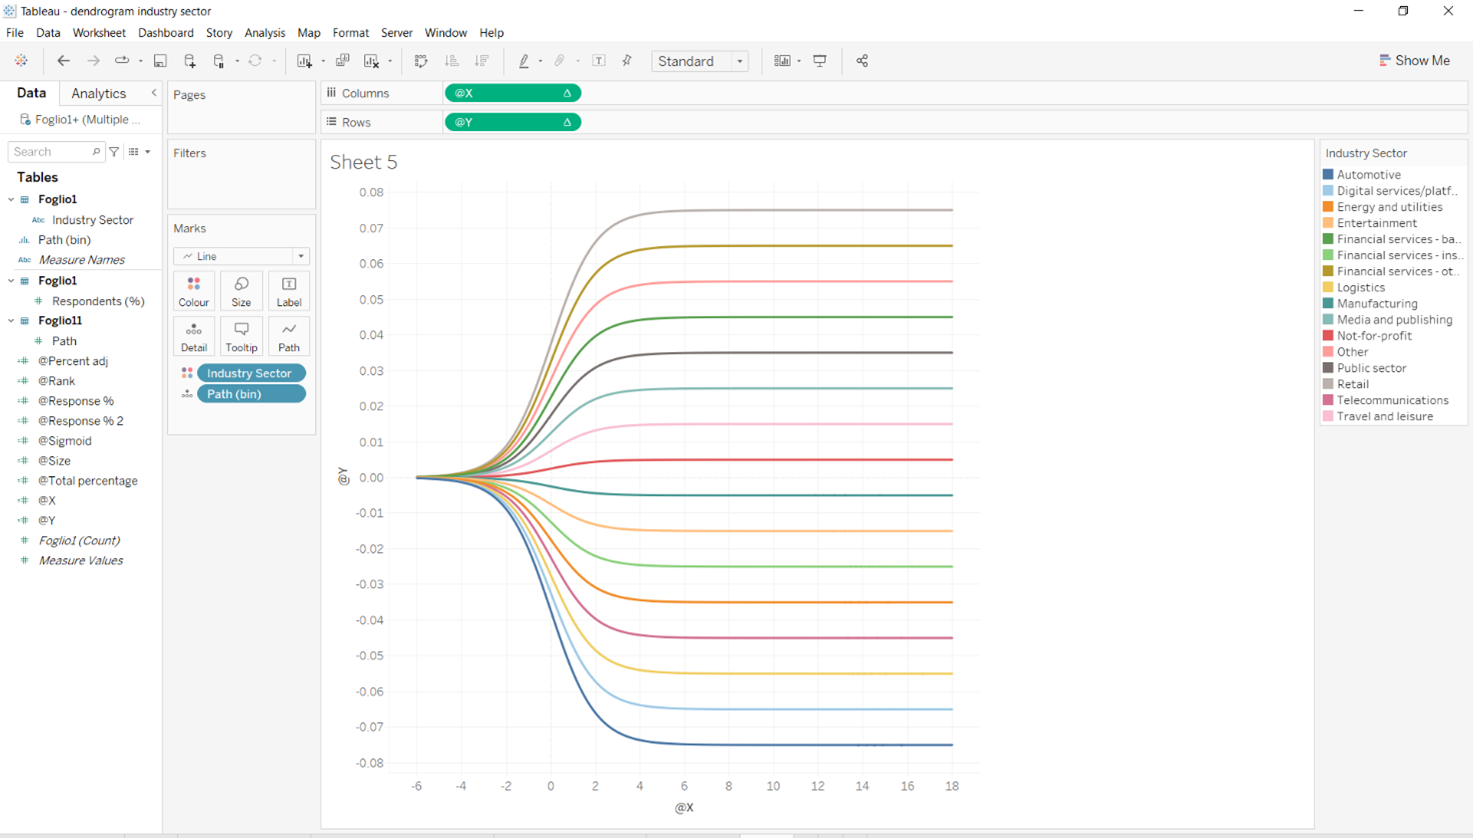
Task: Open the Fit dropdown showing Standard
Action: [700, 61]
